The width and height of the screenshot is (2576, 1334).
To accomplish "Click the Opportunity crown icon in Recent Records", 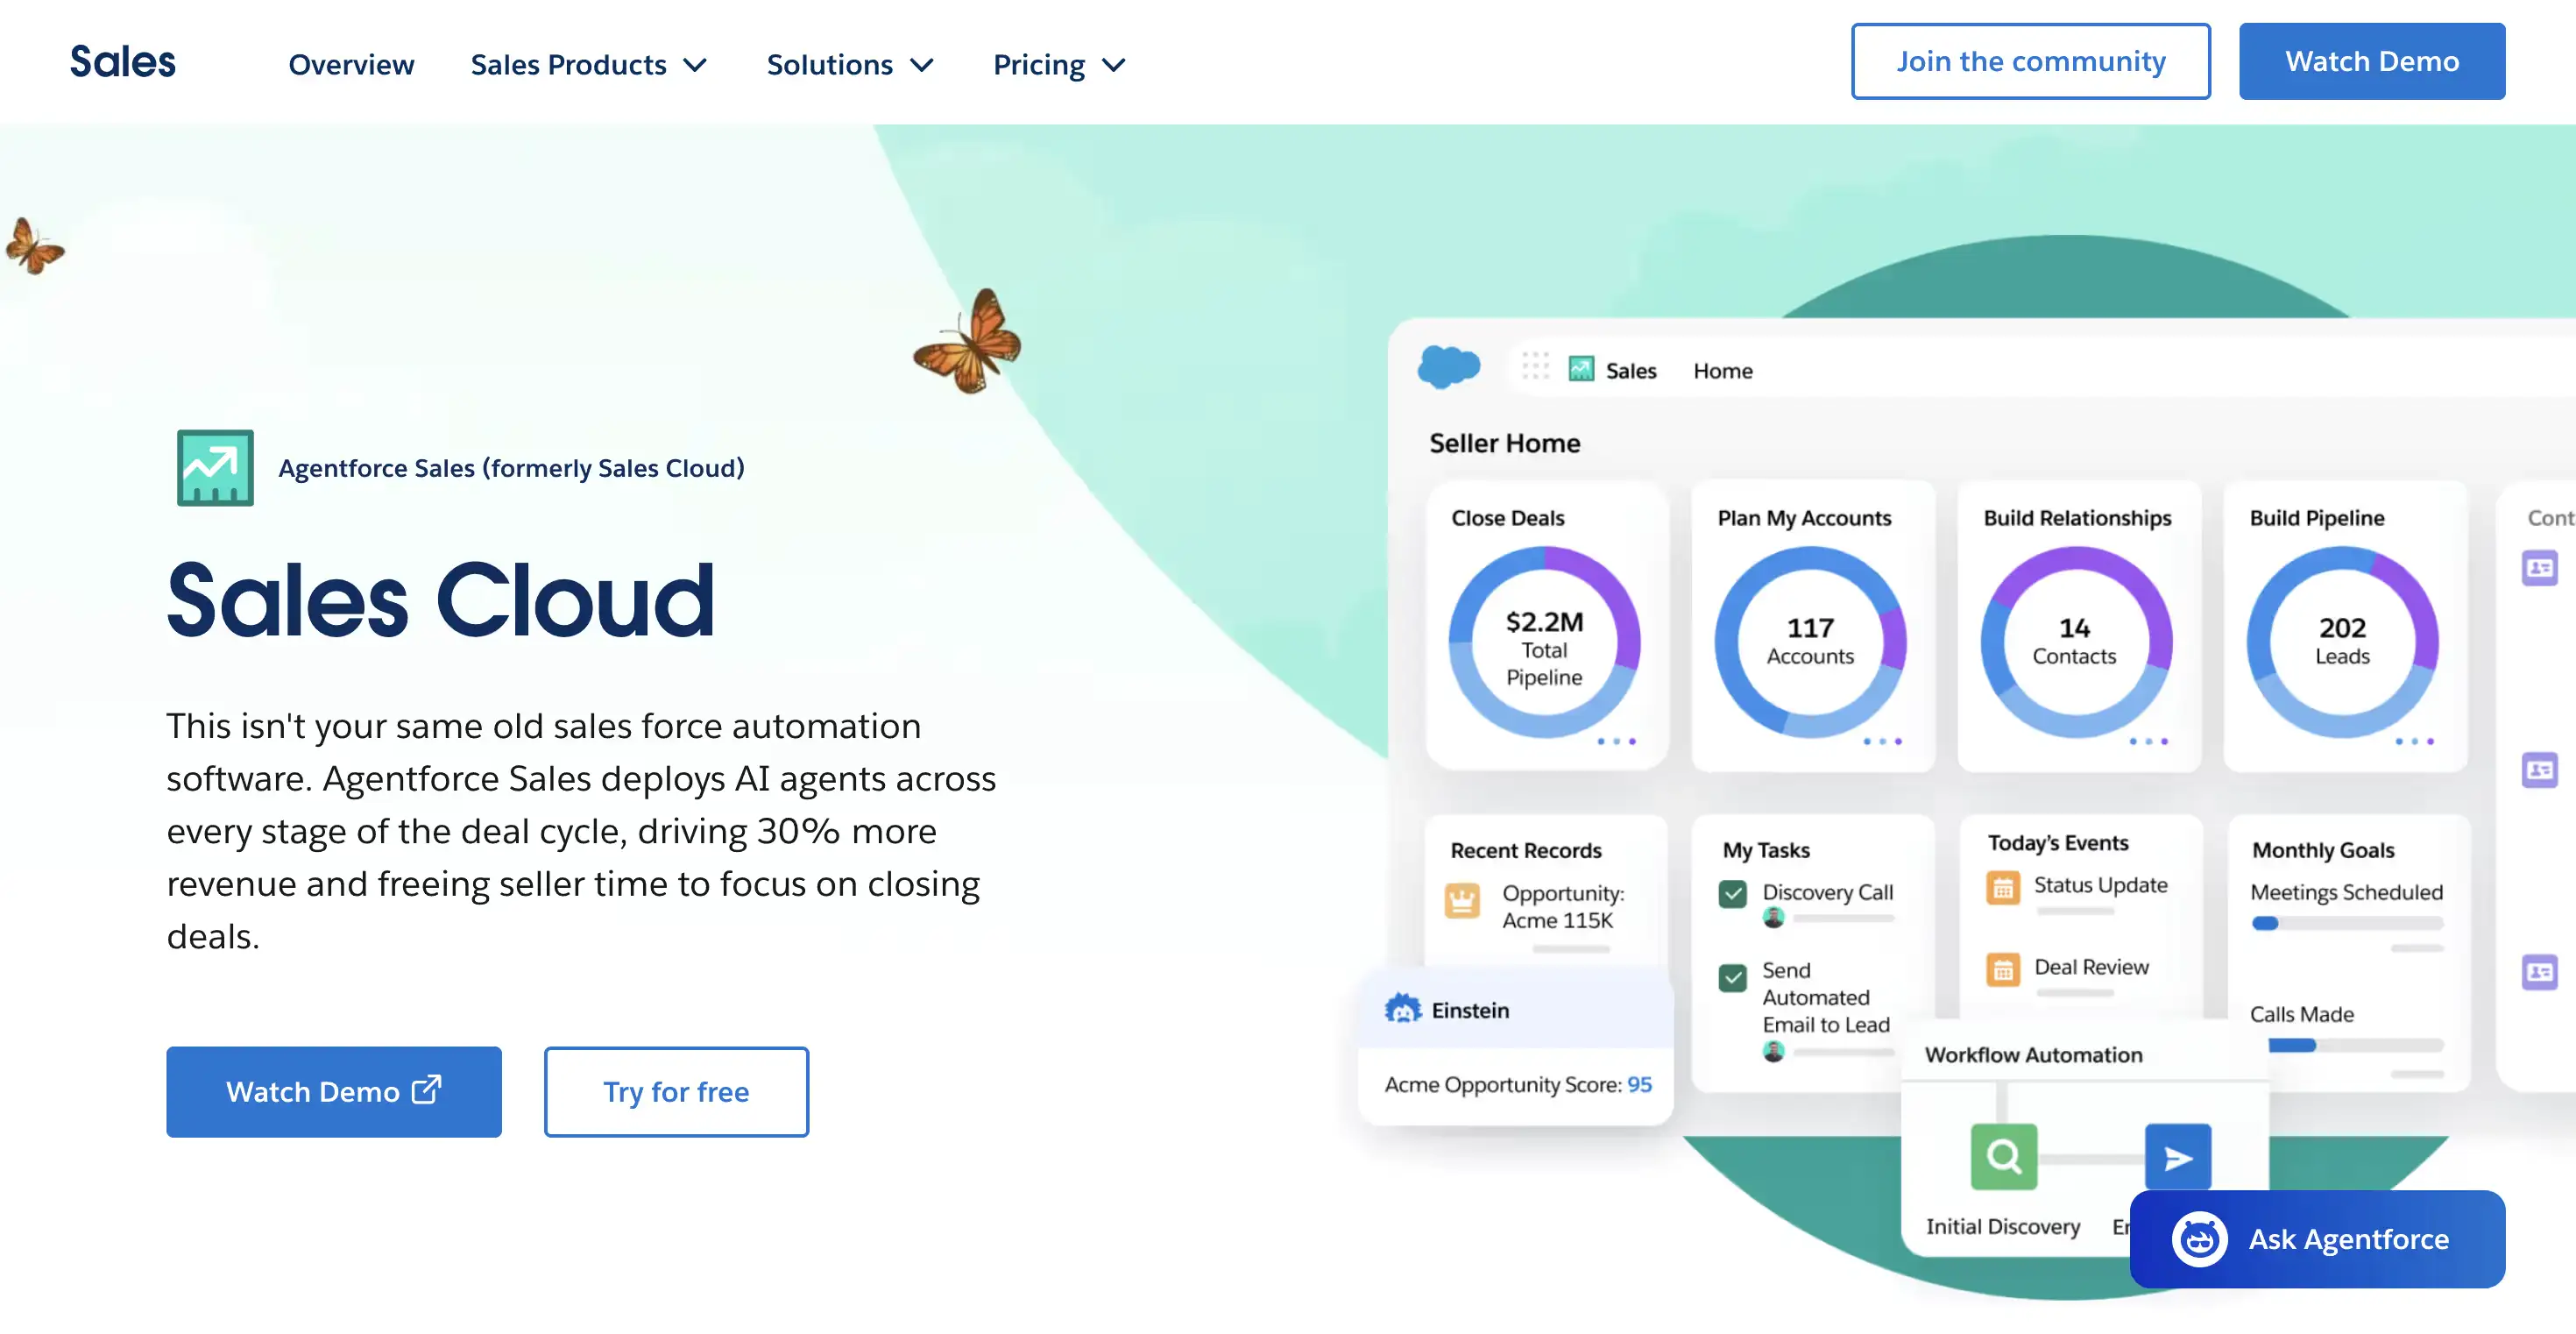I will 1462,901.
